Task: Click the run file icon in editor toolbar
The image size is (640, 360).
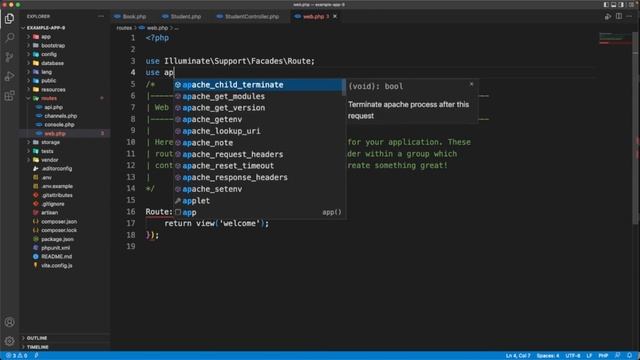Action: pyautogui.click(x=608, y=16)
